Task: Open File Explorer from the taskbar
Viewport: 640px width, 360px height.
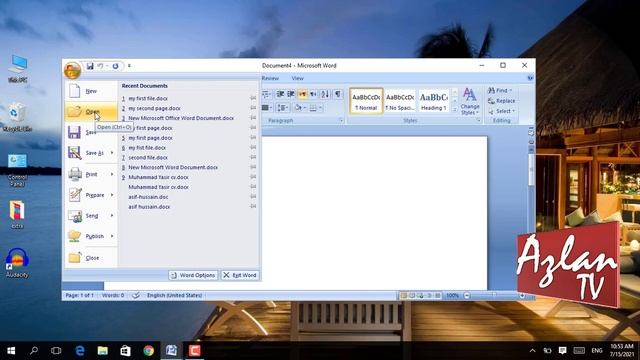Action: 102,351
